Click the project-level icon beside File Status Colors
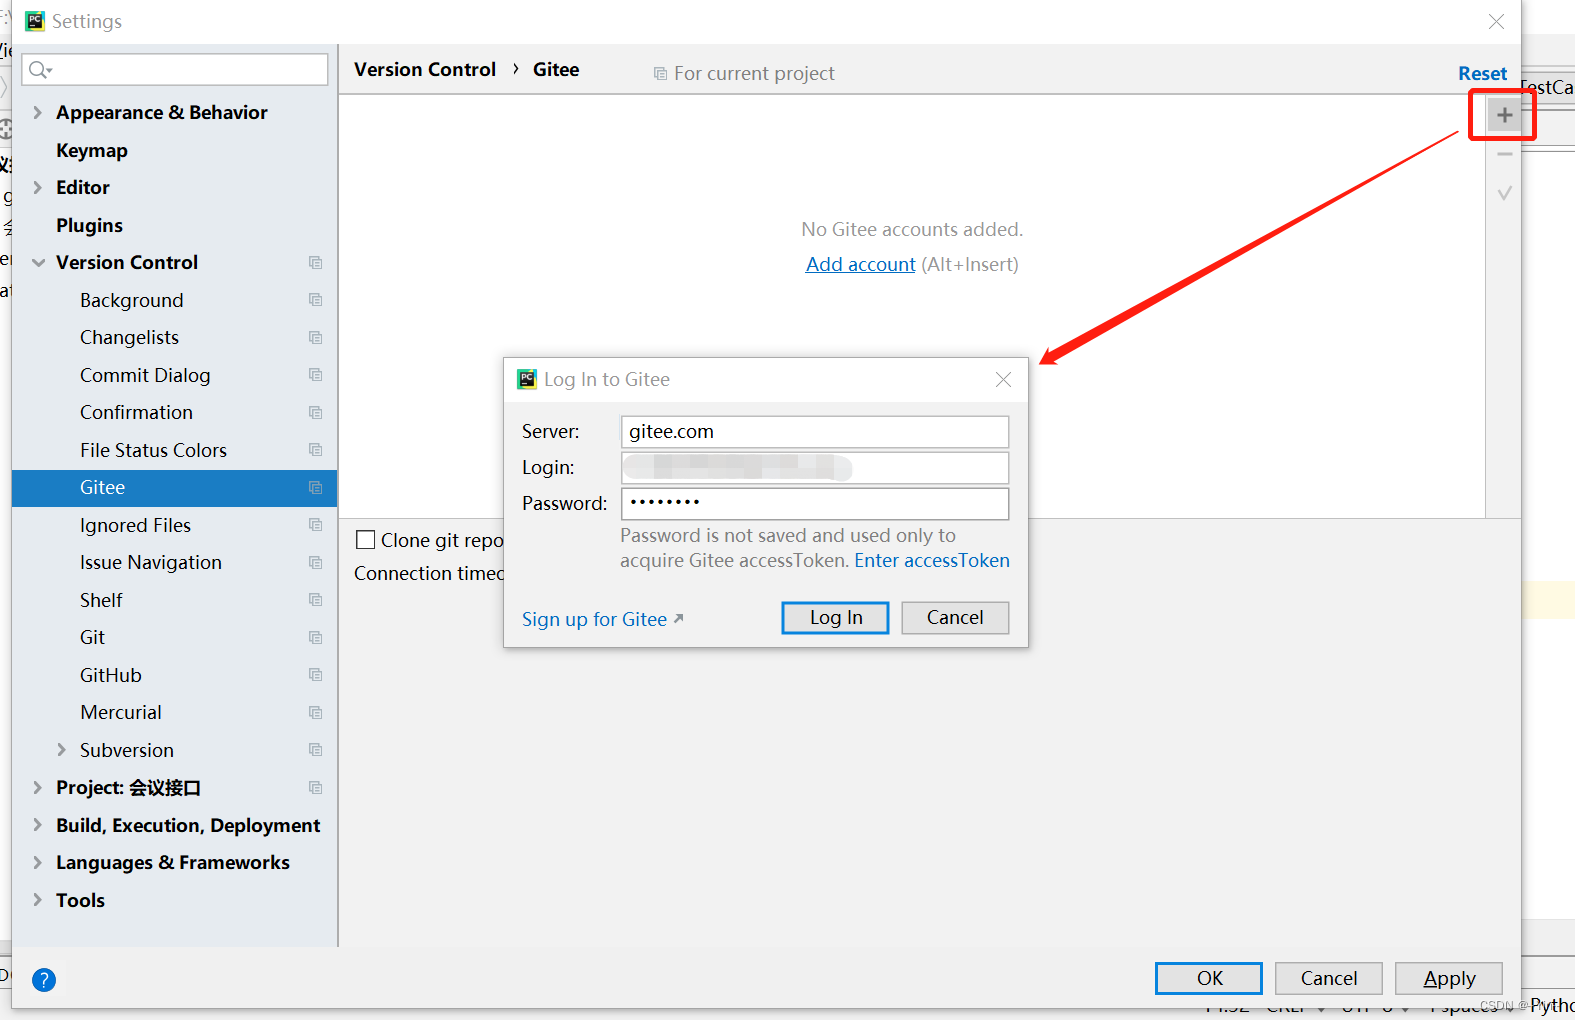This screenshot has height=1020, width=1575. (315, 450)
